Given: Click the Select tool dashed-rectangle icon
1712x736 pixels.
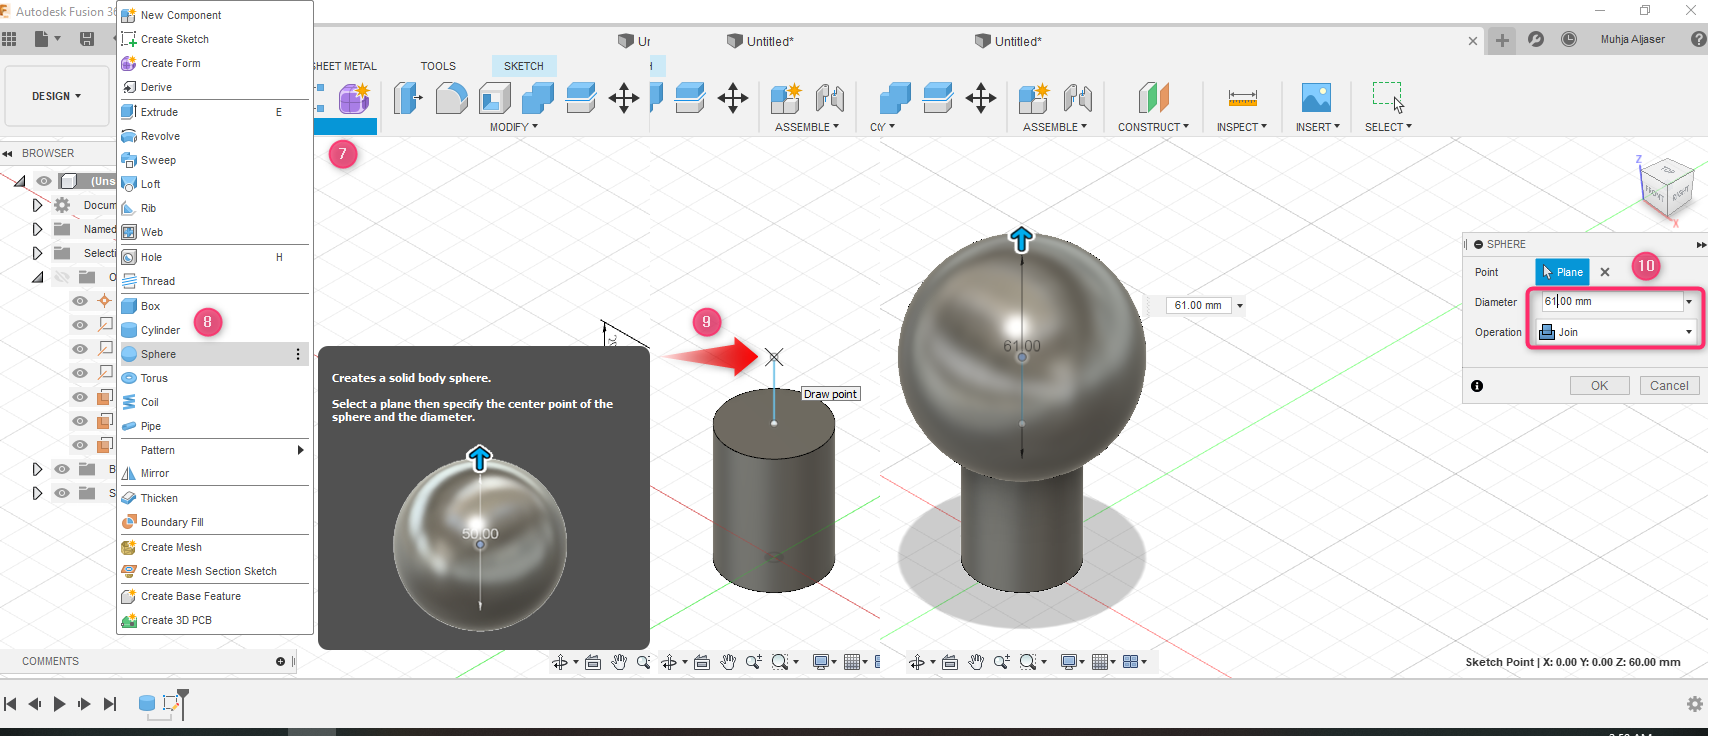Looking at the screenshot, I should click(x=1388, y=97).
